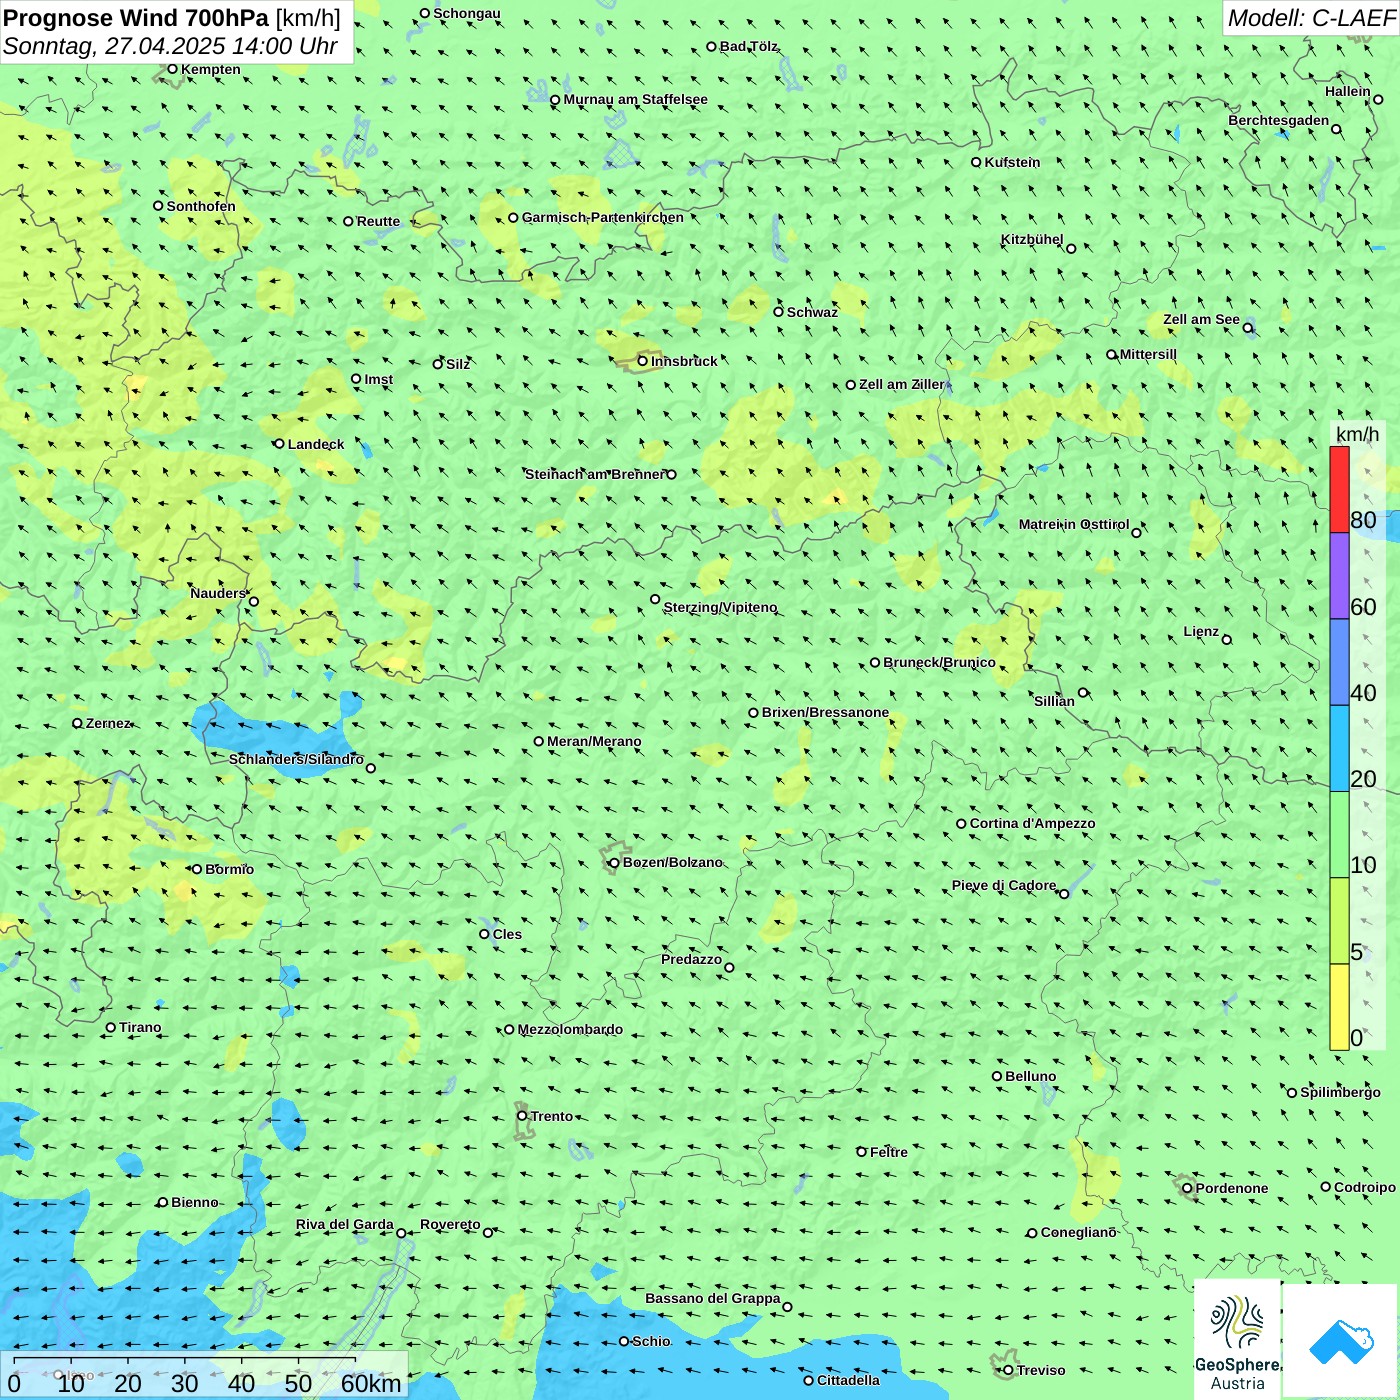1400x1400 pixels.
Task: Click the date 'Sonntag, 27.04.2025 14:00 Uhr'
Action: coord(170,46)
